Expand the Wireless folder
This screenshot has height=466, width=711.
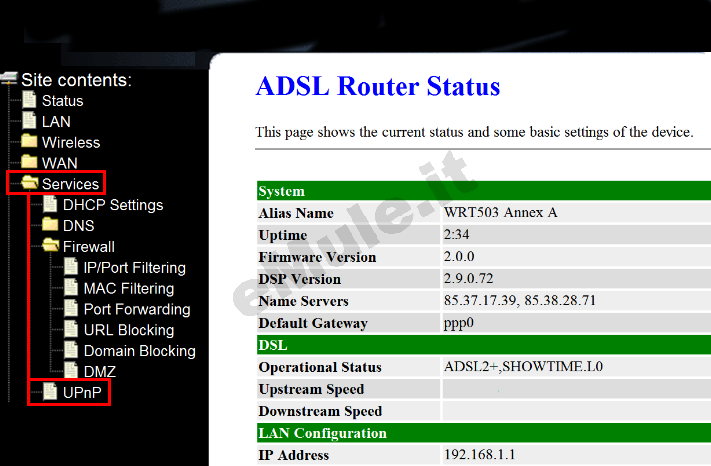29,141
